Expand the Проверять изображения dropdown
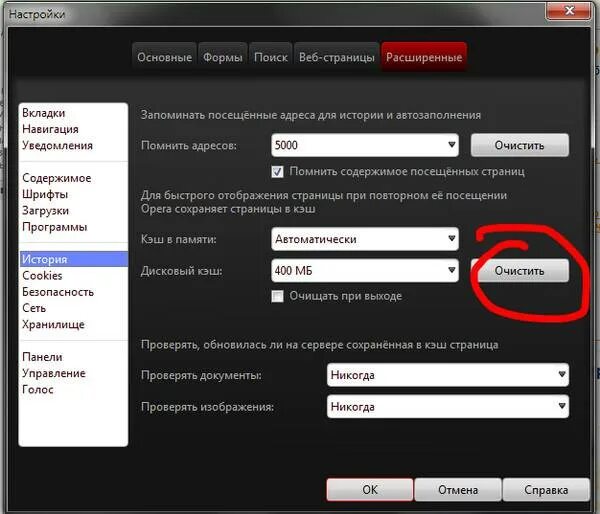 point(448,406)
